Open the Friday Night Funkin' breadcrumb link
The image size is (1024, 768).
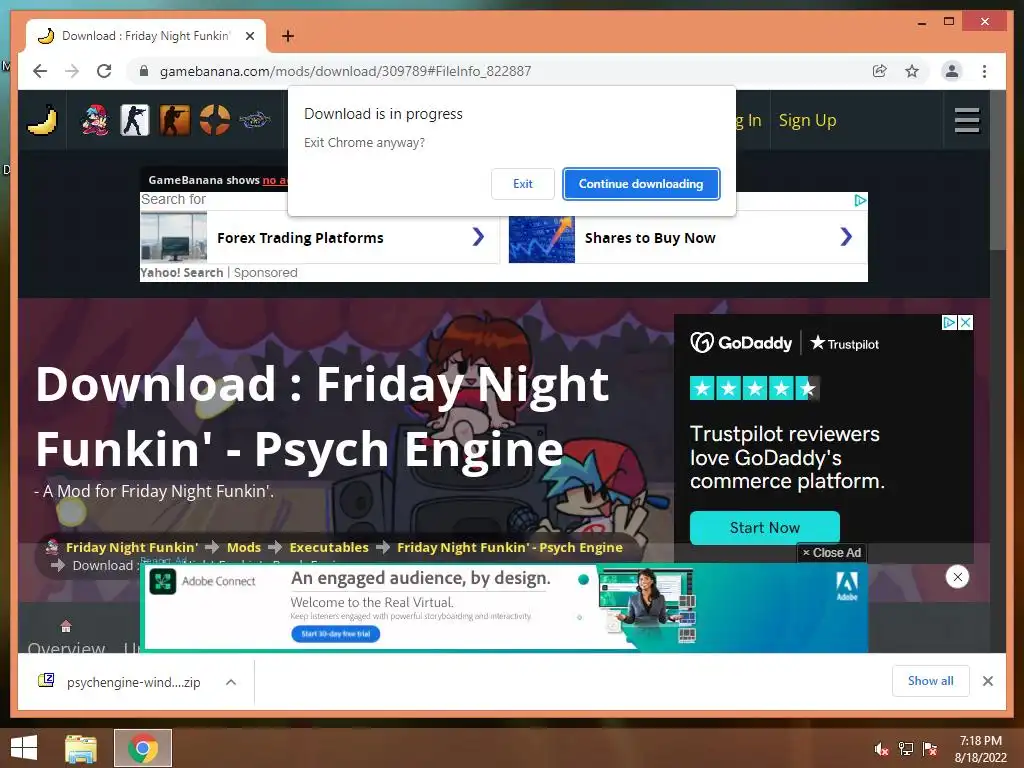pos(131,547)
